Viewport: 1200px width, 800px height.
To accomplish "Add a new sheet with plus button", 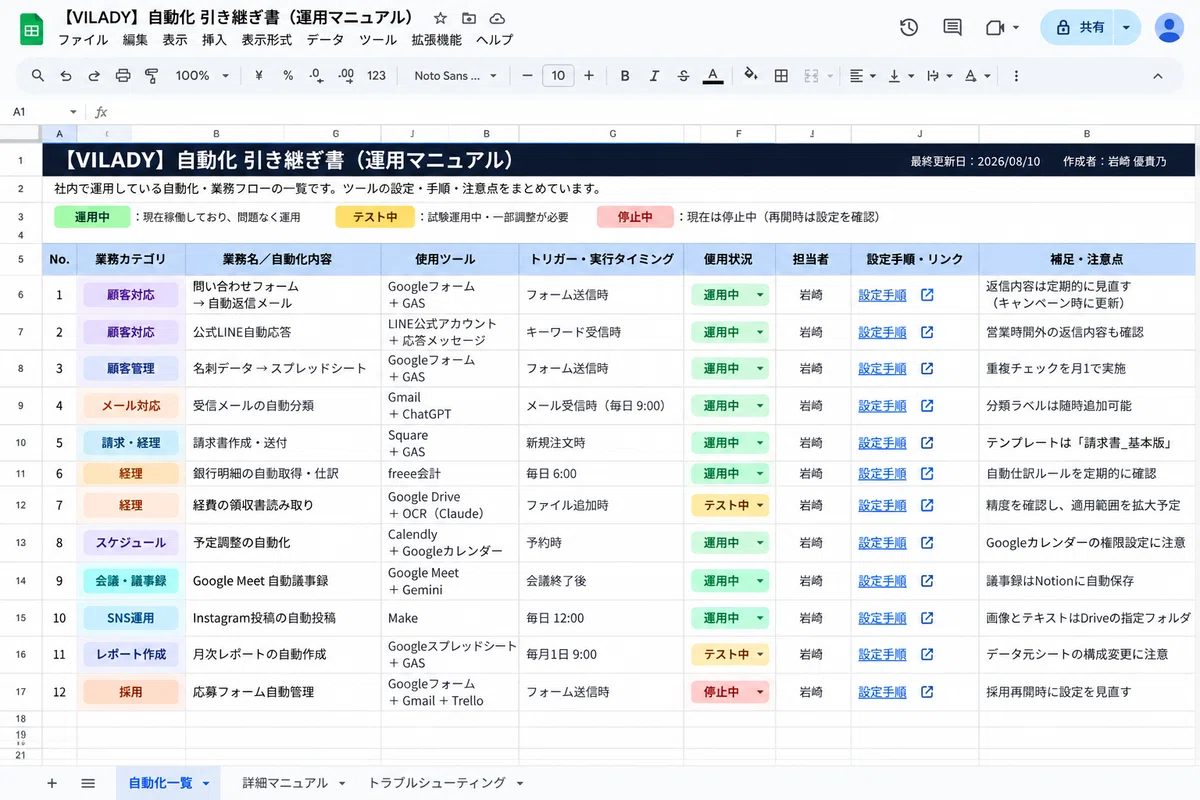I will (x=52, y=783).
